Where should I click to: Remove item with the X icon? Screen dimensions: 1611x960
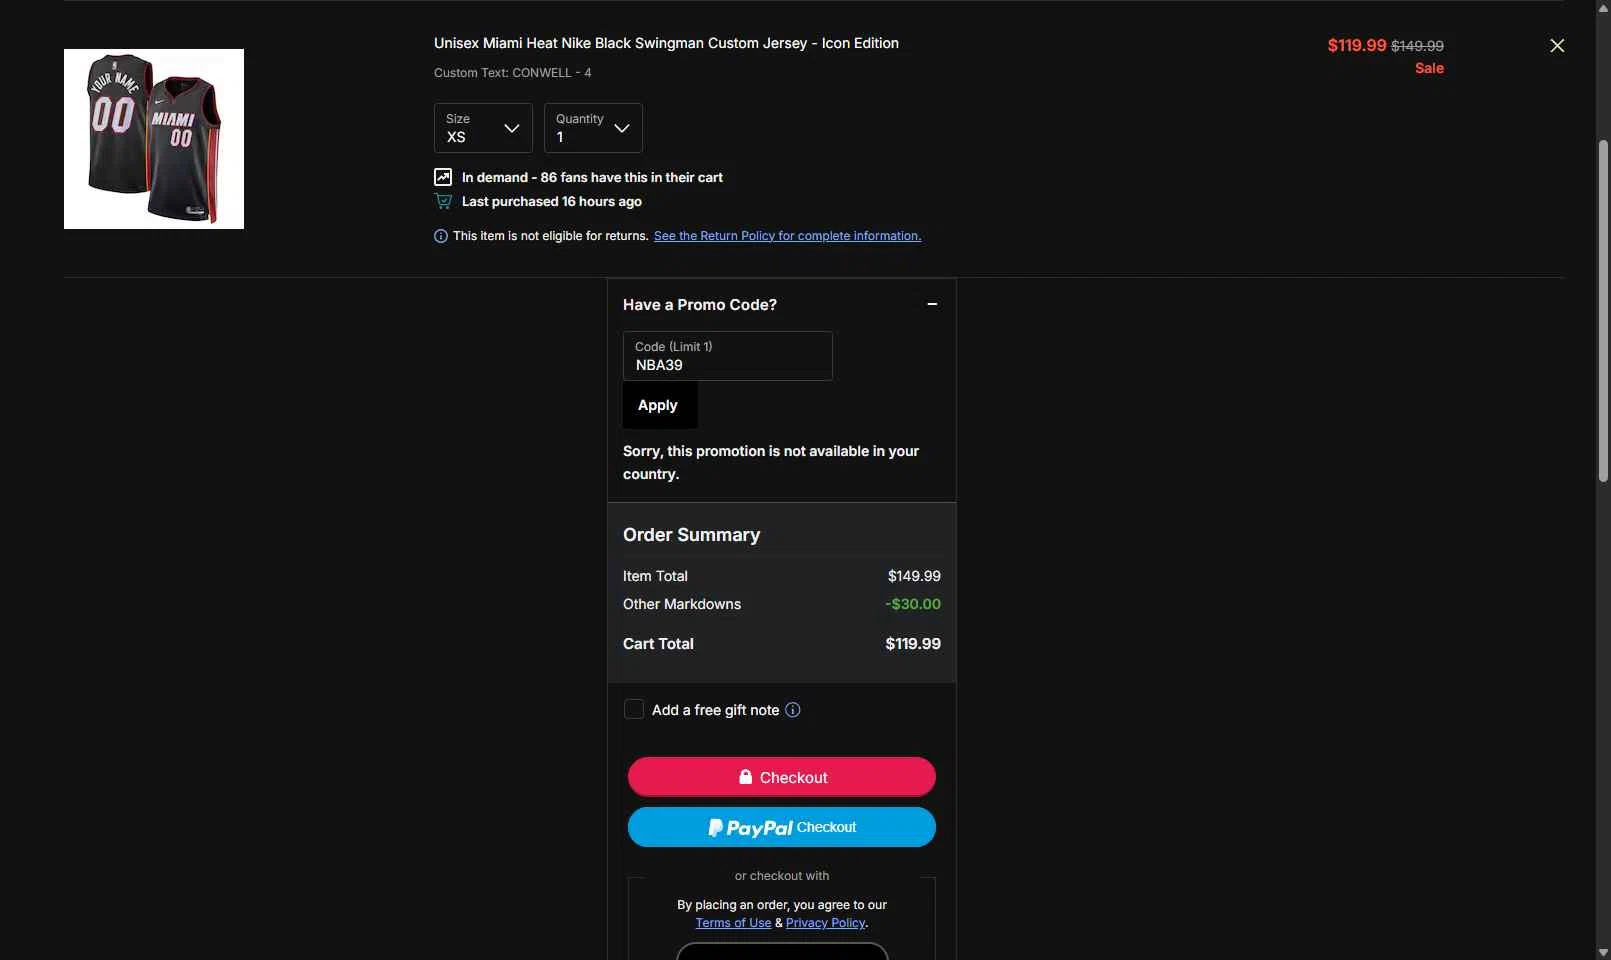1557,46
